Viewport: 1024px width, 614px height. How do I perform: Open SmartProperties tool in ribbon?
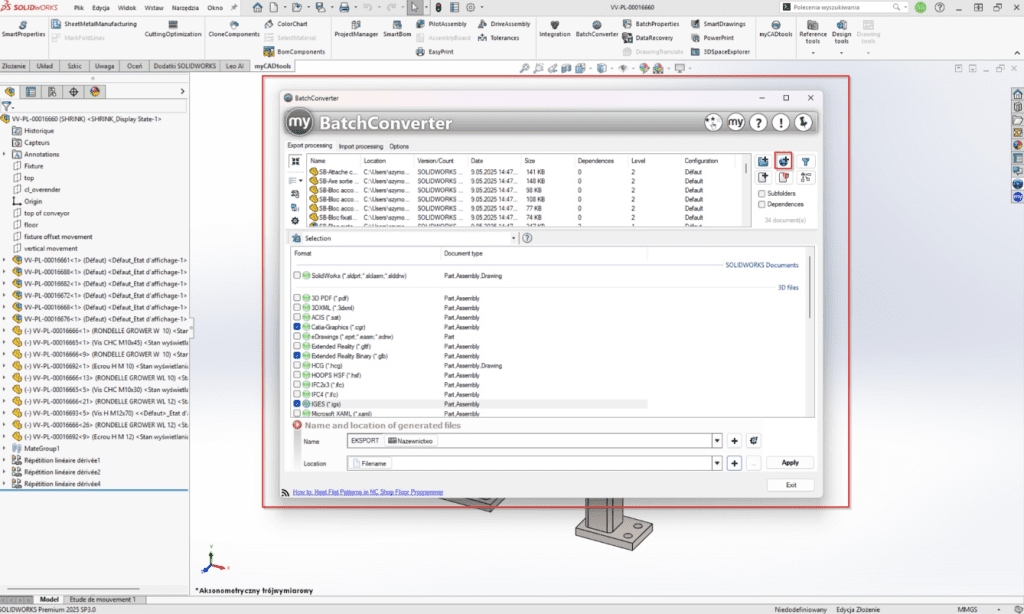point(23,29)
